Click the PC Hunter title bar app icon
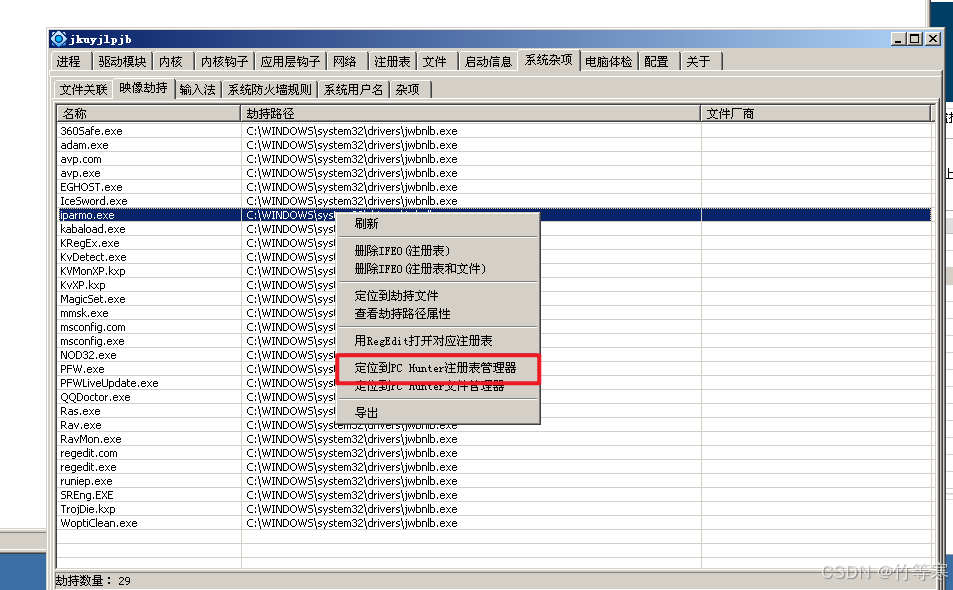Image resolution: width=953 pixels, height=590 pixels. pyautogui.click(x=59, y=39)
